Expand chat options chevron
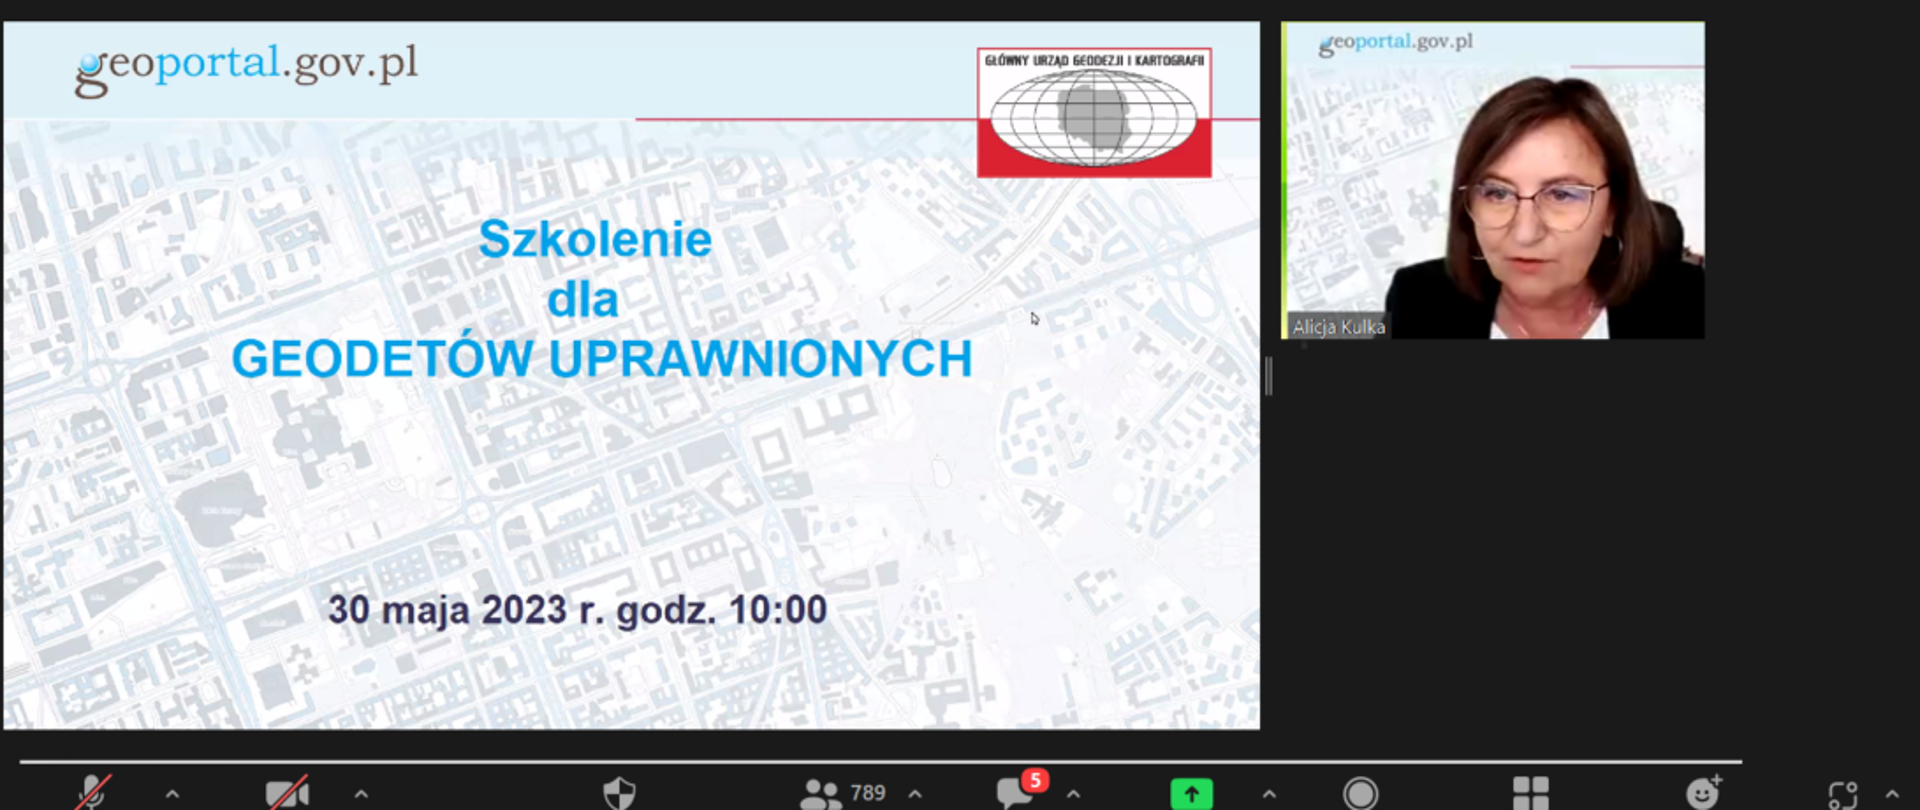This screenshot has width=1920, height=810. point(1073,794)
